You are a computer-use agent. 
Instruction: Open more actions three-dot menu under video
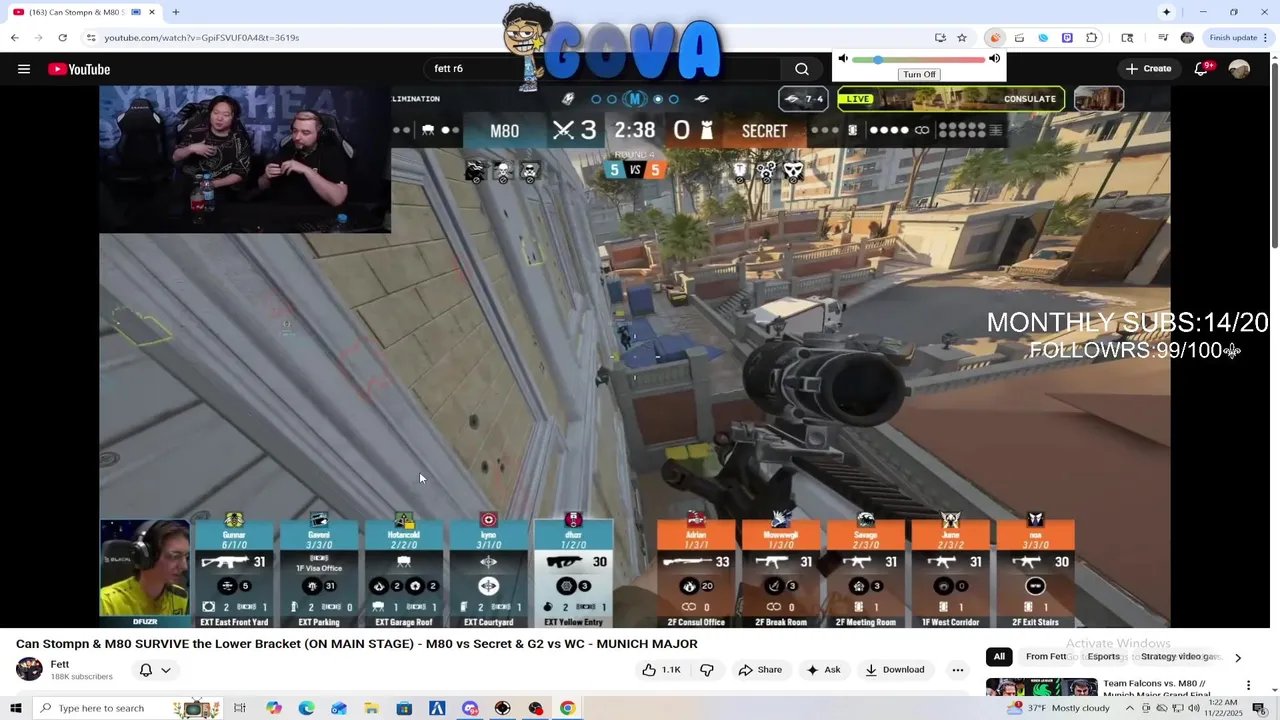(957, 670)
